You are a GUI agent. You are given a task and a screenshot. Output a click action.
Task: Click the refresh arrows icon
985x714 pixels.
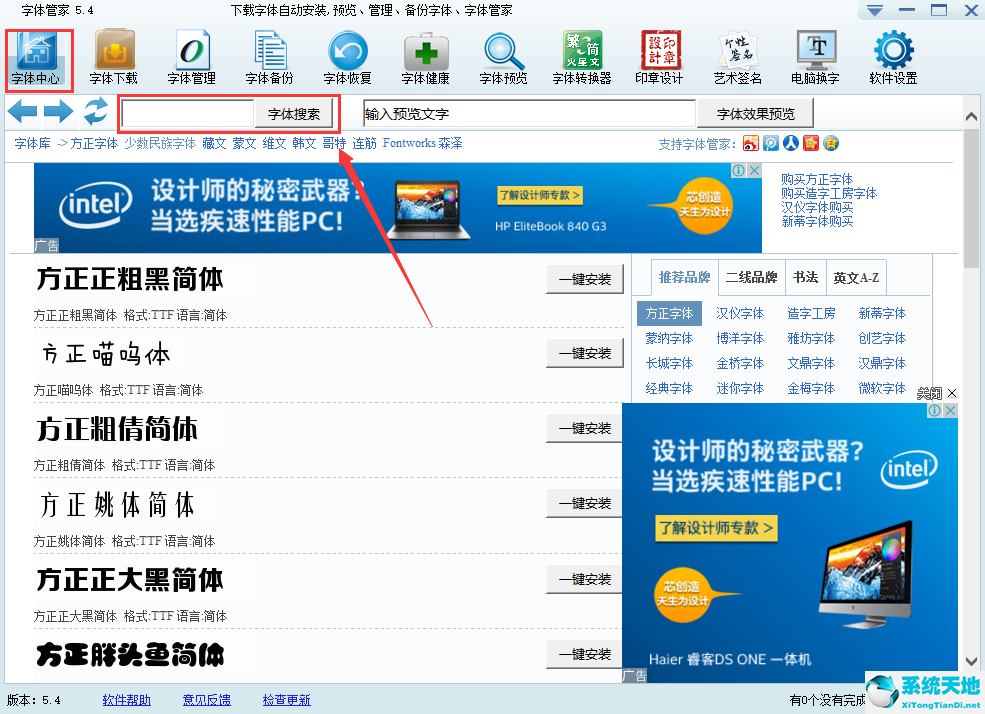(95, 112)
